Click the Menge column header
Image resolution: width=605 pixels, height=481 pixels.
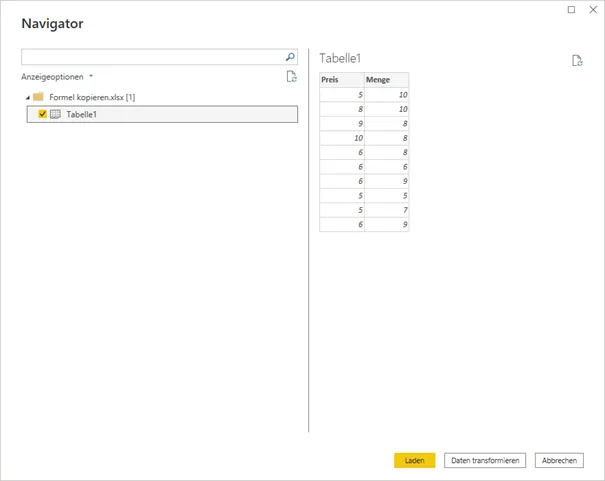pyautogui.click(x=386, y=80)
